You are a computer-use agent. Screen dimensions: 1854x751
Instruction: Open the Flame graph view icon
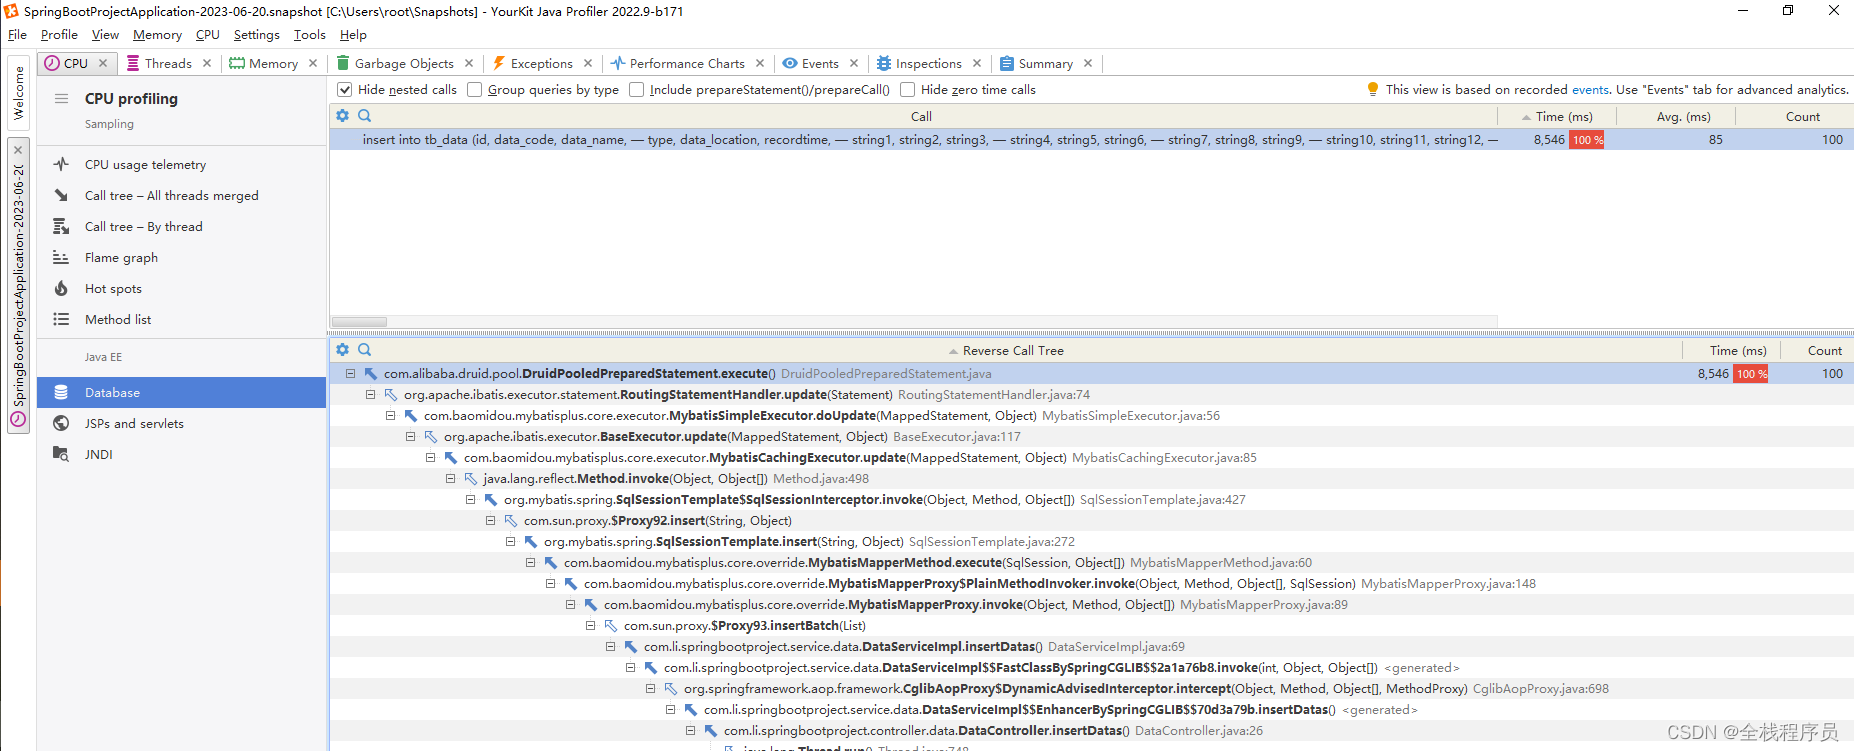tap(61, 257)
